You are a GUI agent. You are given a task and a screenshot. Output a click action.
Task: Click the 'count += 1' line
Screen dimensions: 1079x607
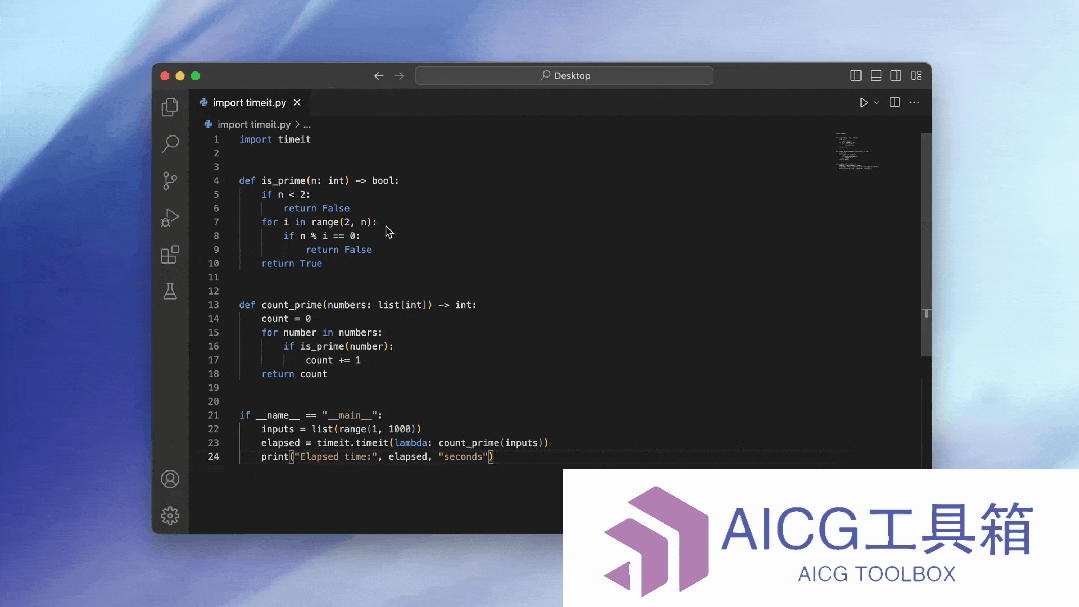click(333, 360)
